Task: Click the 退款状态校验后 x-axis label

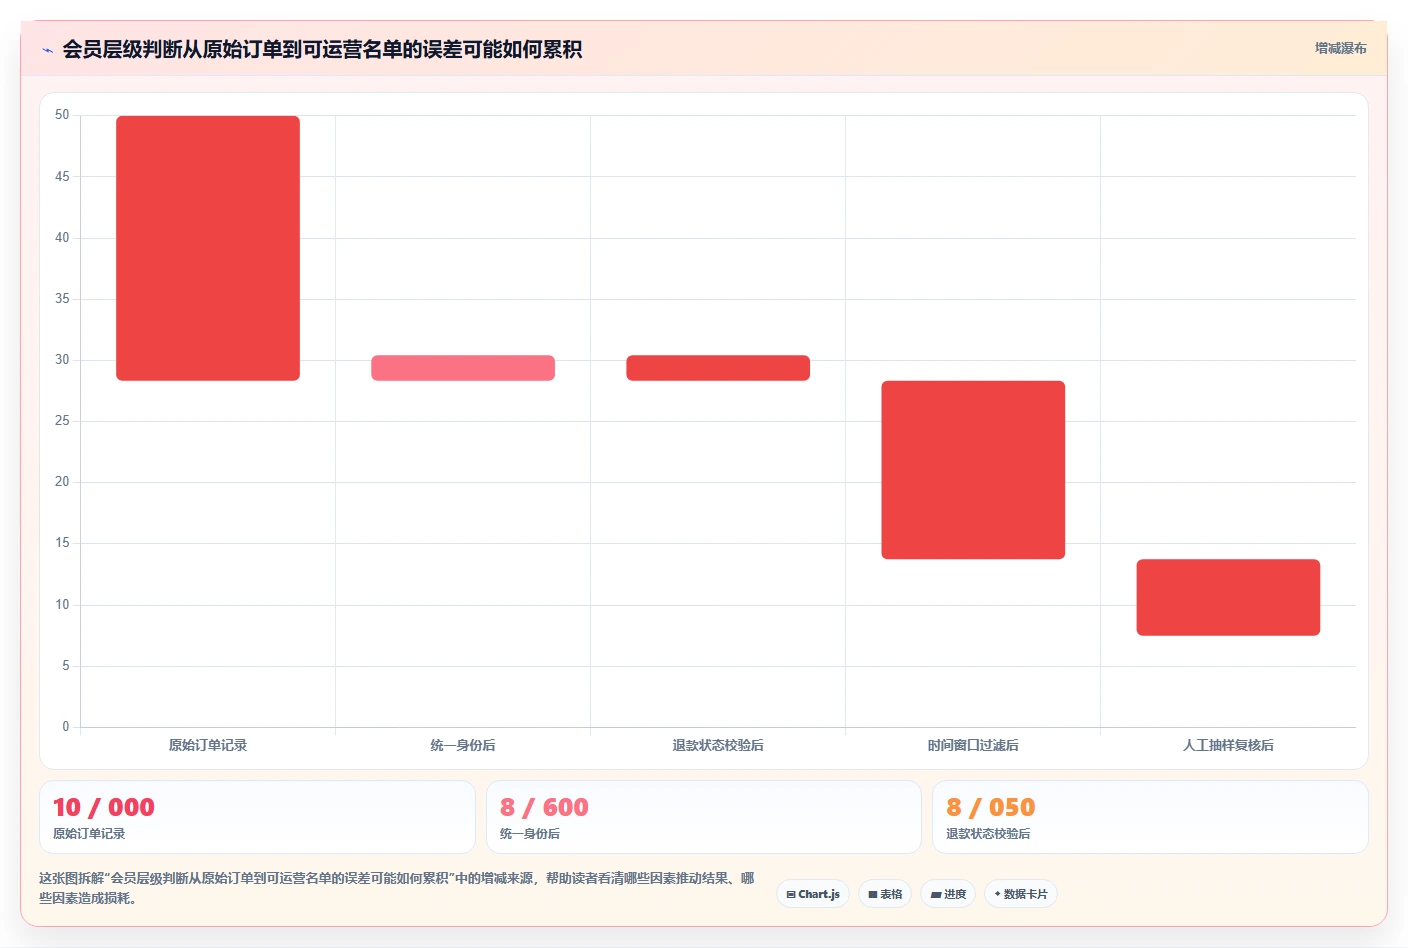Action: 718,745
